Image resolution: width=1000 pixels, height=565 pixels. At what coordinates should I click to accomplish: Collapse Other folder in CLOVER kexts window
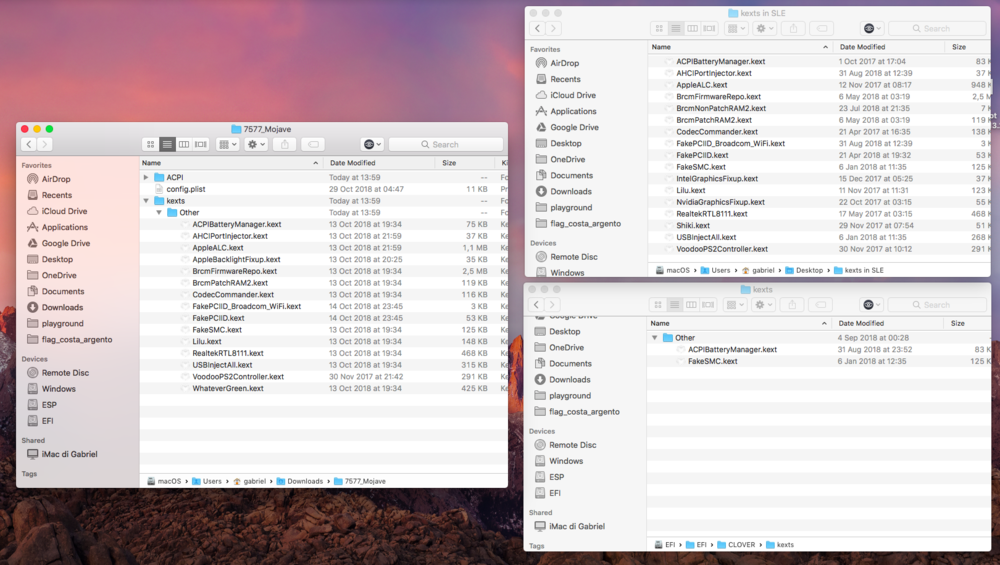[654, 338]
